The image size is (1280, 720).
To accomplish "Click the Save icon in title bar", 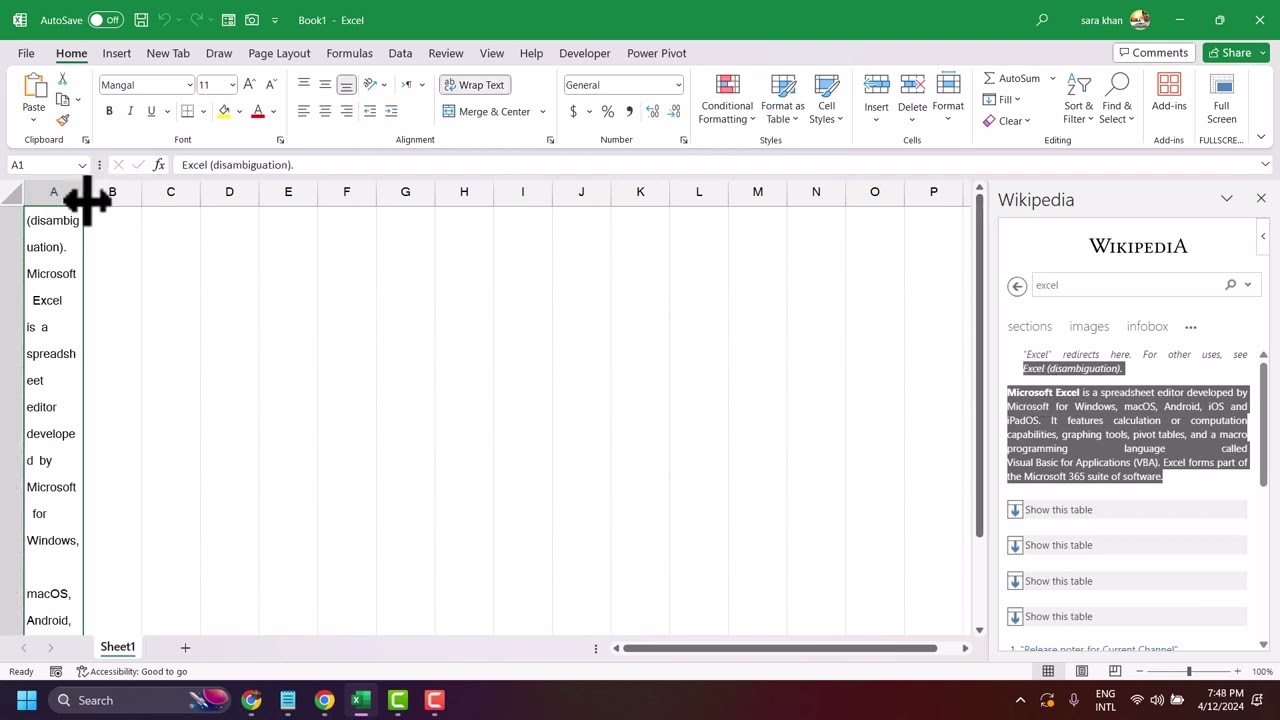I will 141,20.
